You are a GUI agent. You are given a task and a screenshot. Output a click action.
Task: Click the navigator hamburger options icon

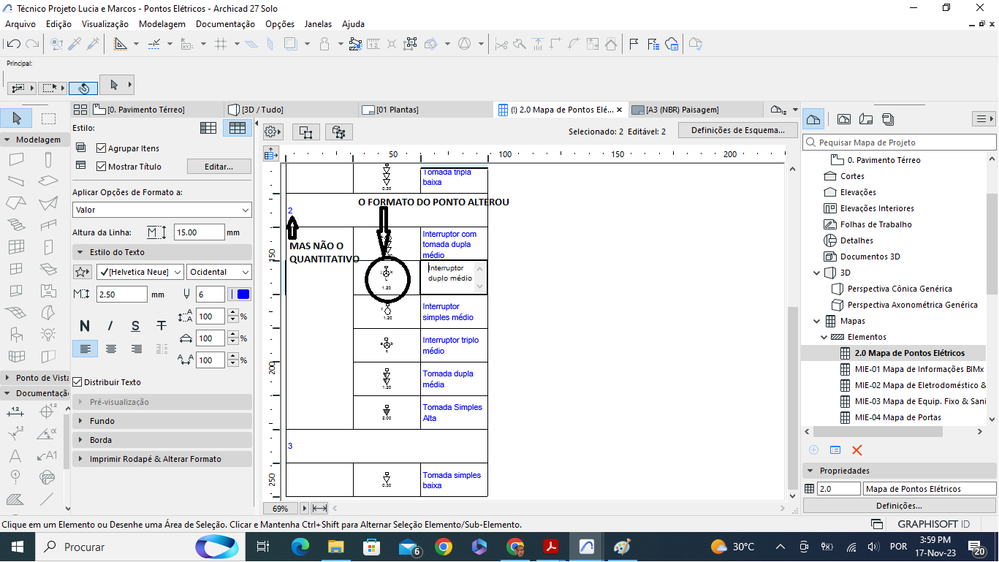(983, 119)
